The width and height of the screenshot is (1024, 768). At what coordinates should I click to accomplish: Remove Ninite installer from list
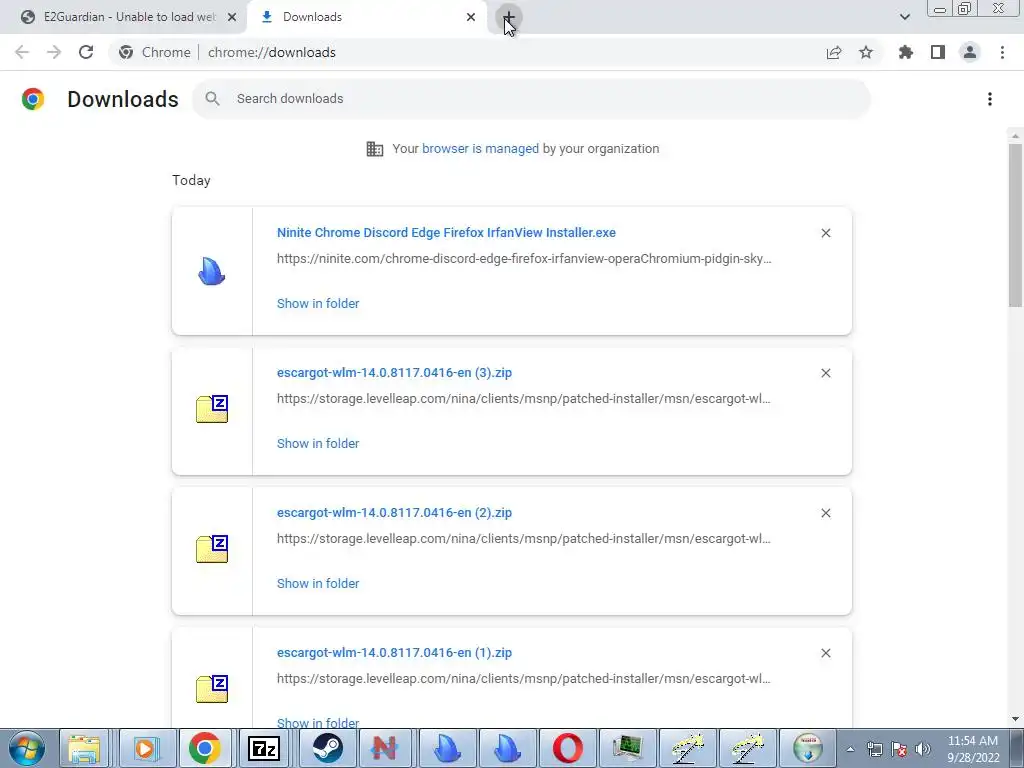click(825, 233)
